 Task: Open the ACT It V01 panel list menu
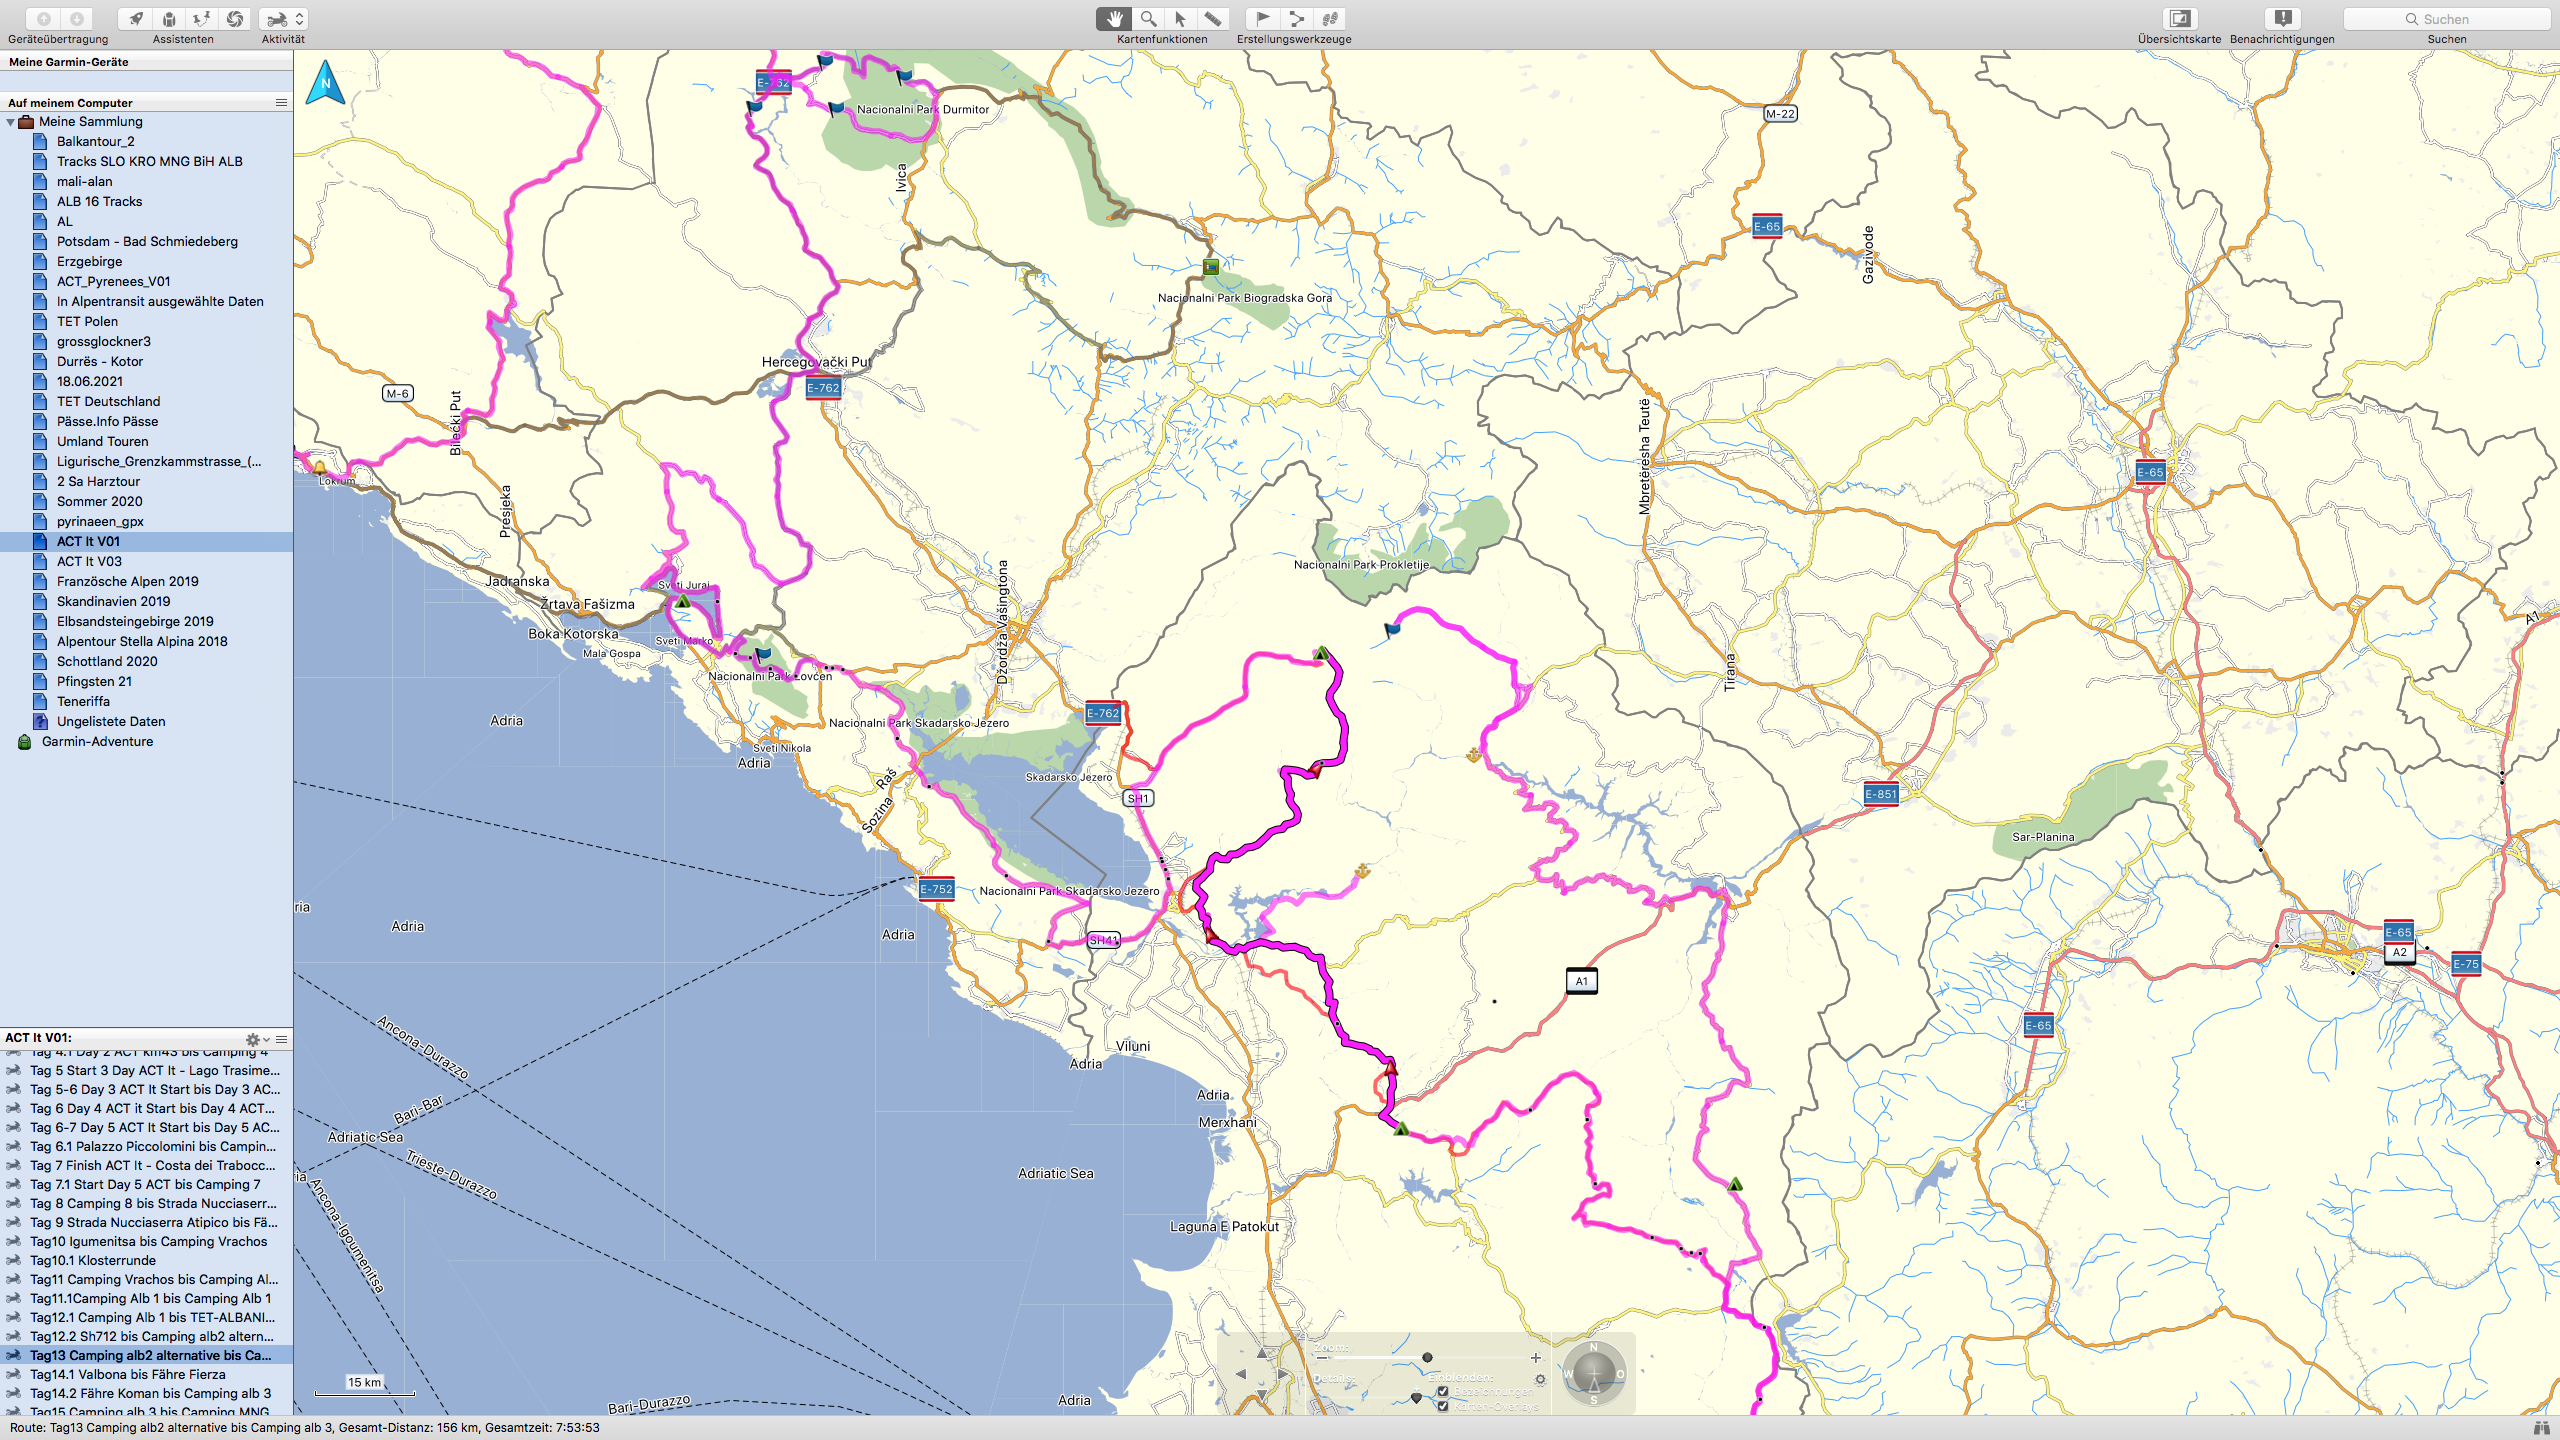(x=282, y=1039)
